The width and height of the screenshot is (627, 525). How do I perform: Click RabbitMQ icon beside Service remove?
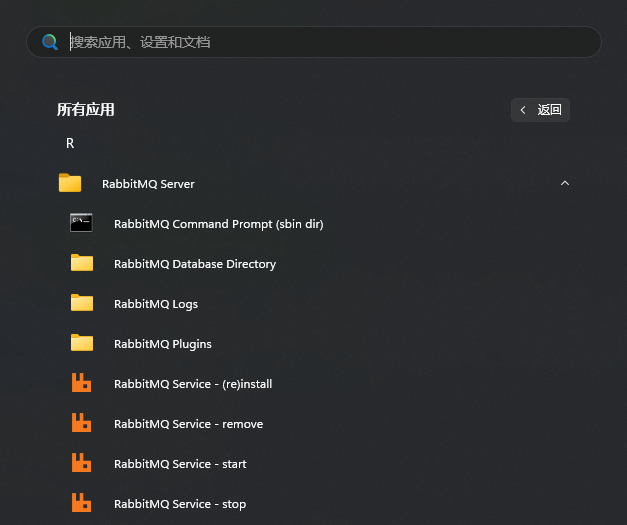pos(82,423)
